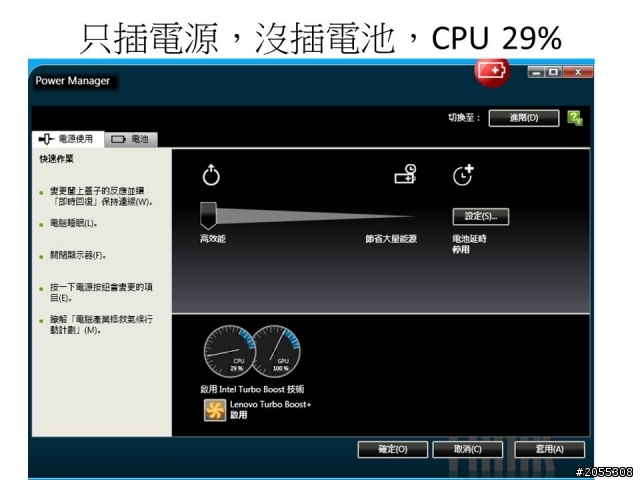Click the CPU 29% gauge
640x480 pixels.
[x=229, y=351]
